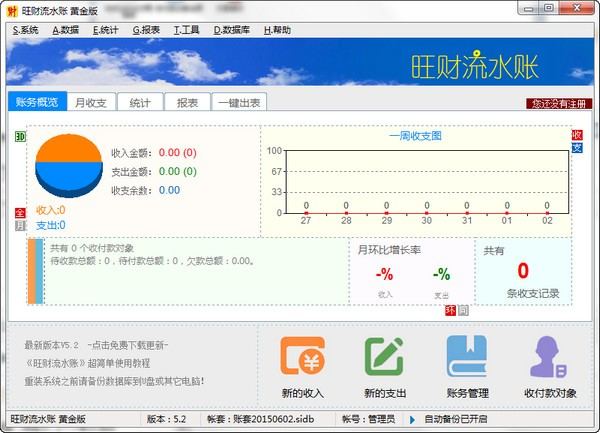Screen dimensions: 600x433
Task: Open the H.帮助 menu
Action: pyautogui.click(x=277, y=30)
